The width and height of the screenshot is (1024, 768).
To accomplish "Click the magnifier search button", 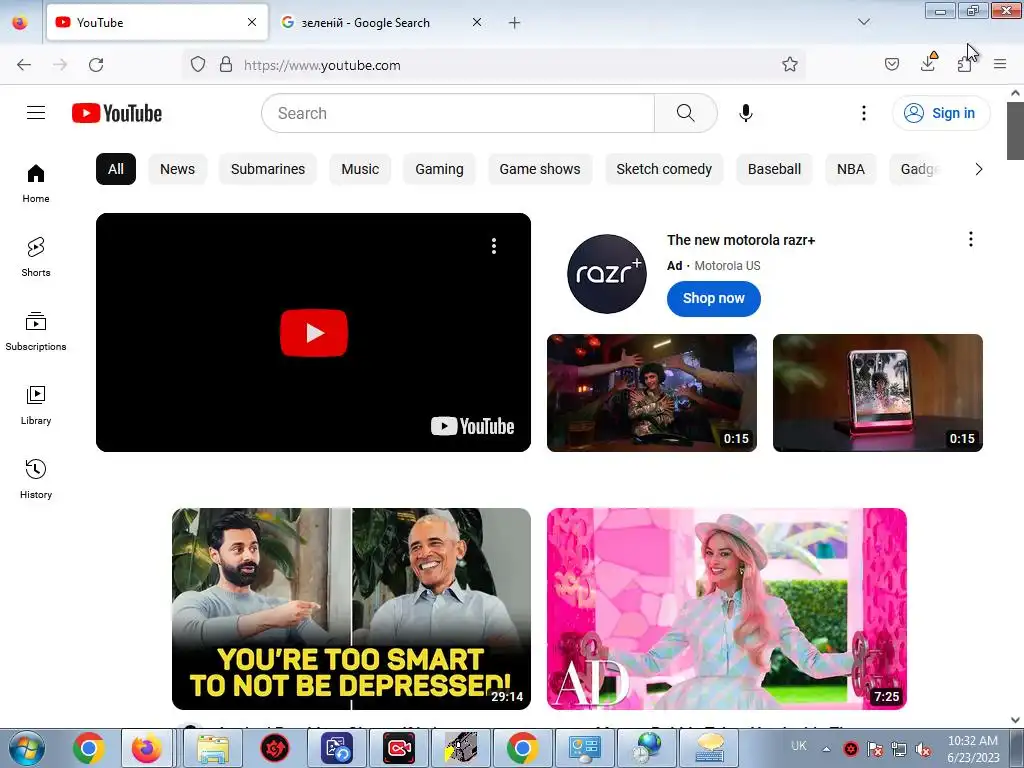I will 686,113.
